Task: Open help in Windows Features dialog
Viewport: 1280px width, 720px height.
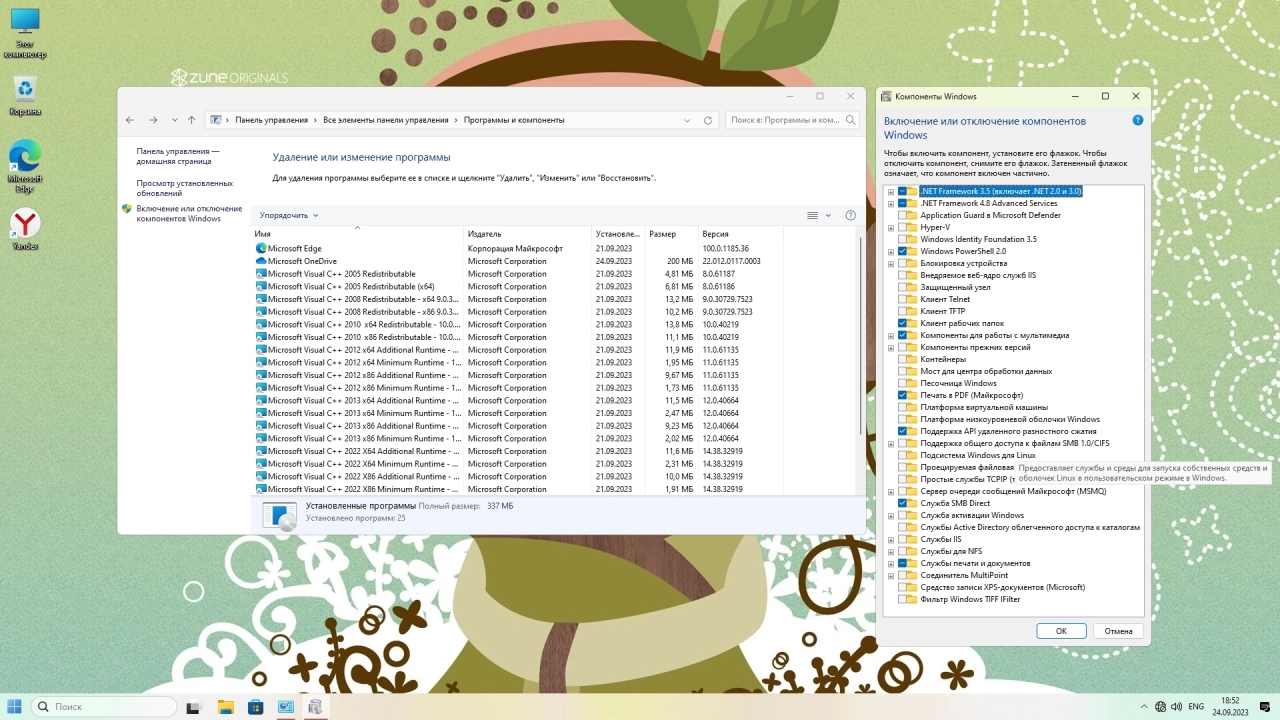Action: click(1138, 120)
